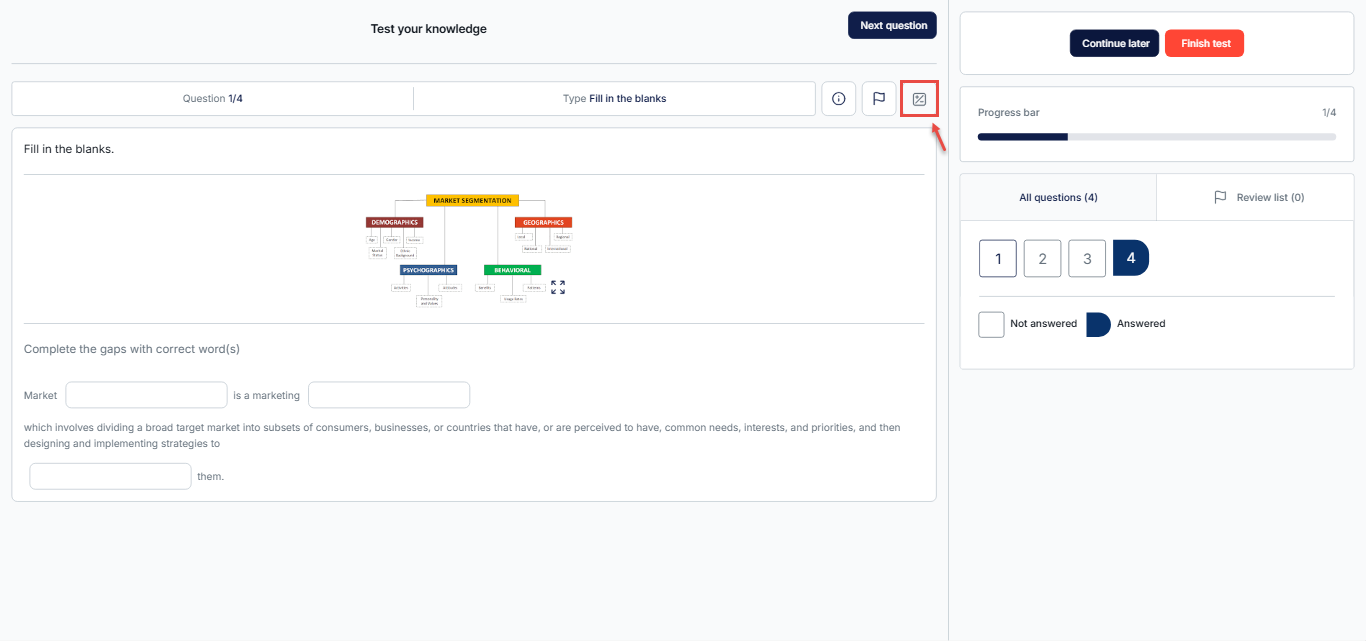The height and width of the screenshot is (641, 1366).
Task: Click the test progress bar
Action: pyautogui.click(x=1156, y=137)
